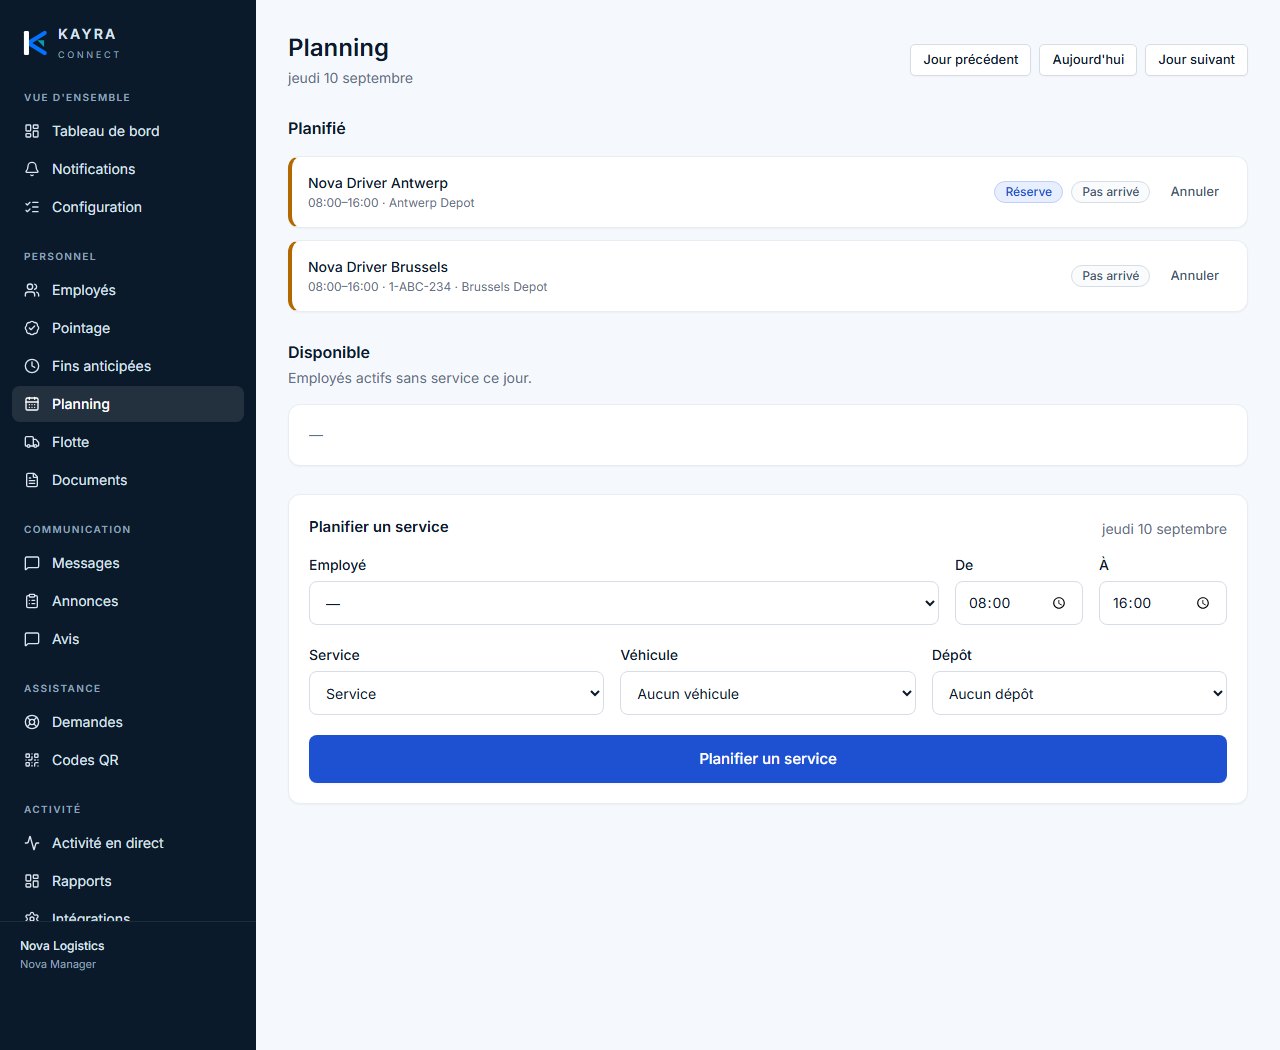Open Avis page
Viewport: 1280px width, 1050px height.
128,639
